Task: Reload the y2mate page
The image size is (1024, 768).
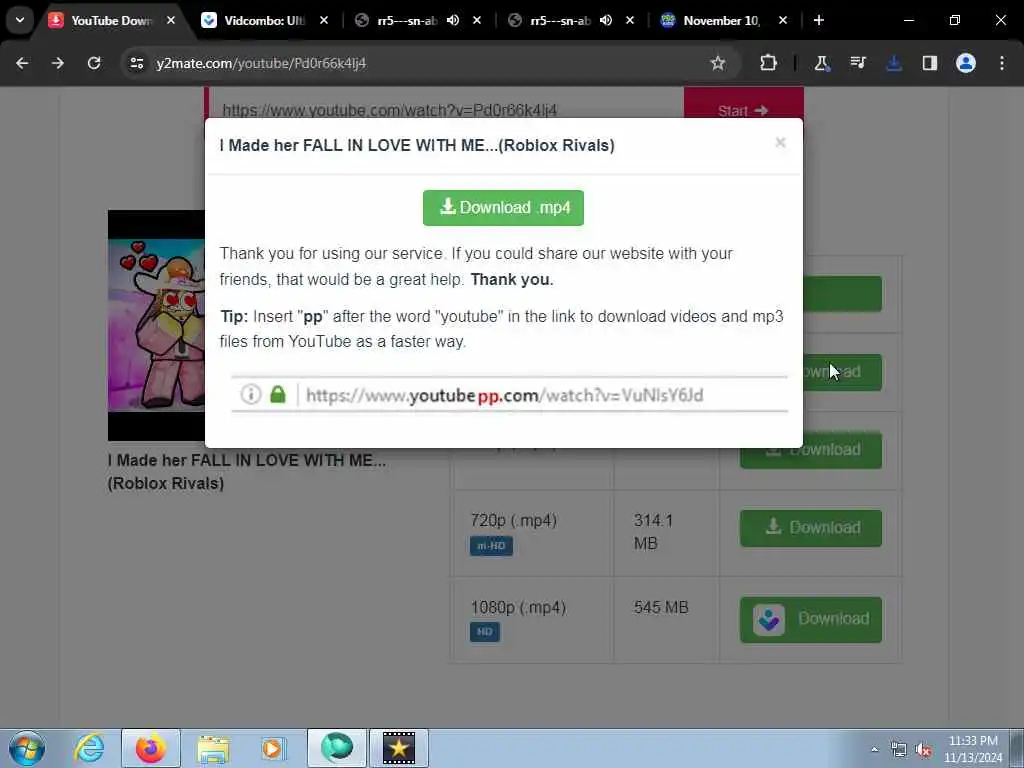Action: tap(94, 63)
